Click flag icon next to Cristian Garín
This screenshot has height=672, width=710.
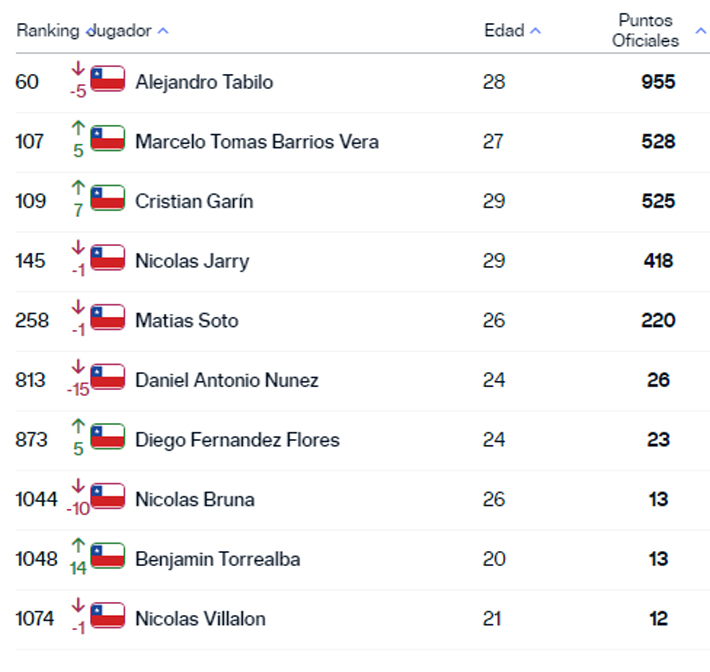tap(108, 198)
